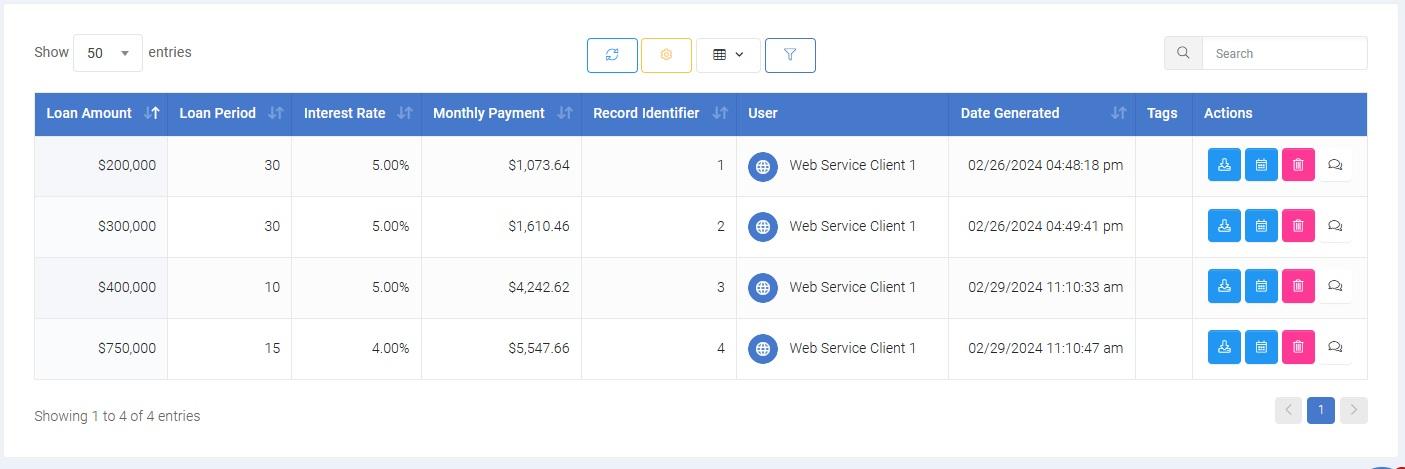Sort by Loan Amount column
Viewport: 1405px width, 469px height.
pyautogui.click(x=101, y=114)
